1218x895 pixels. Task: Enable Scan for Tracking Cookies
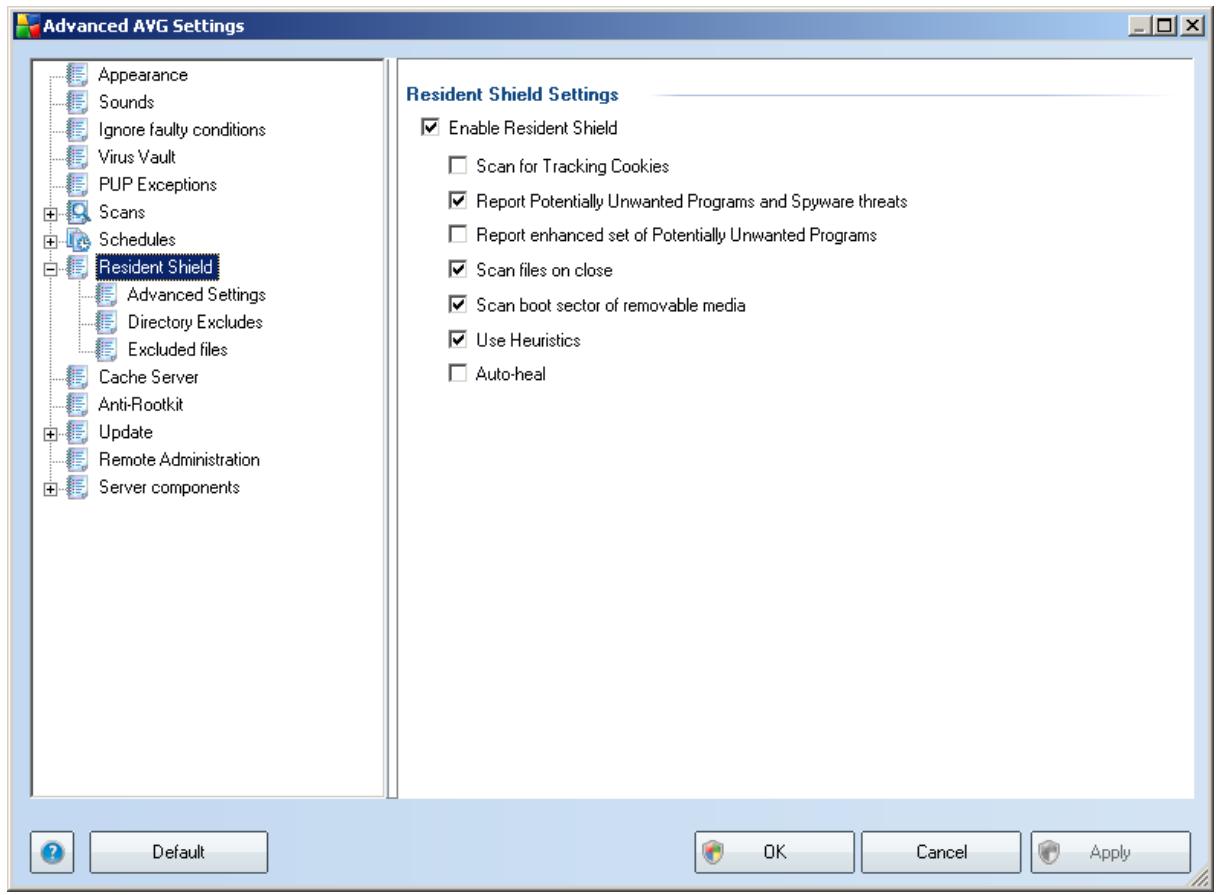click(x=459, y=164)
